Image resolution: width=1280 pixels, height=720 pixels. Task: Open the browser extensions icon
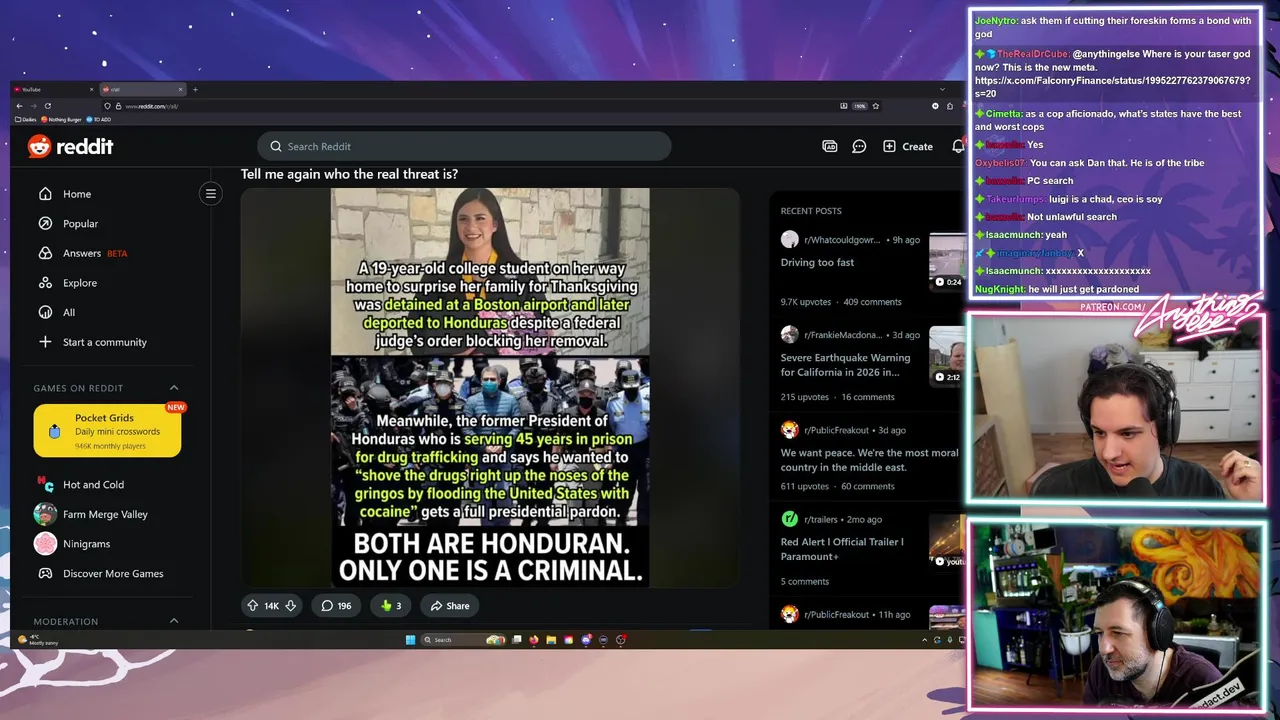coord(950,106)
